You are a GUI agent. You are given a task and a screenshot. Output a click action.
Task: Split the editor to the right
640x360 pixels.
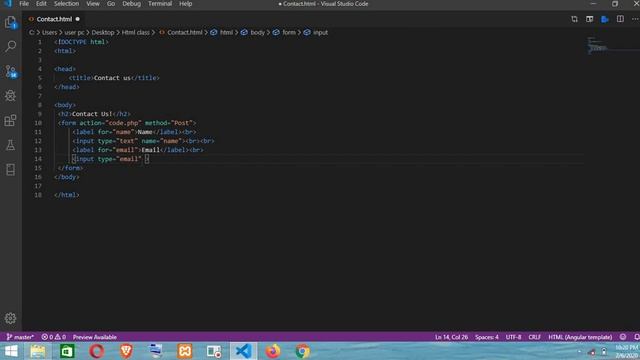(620, 19)
